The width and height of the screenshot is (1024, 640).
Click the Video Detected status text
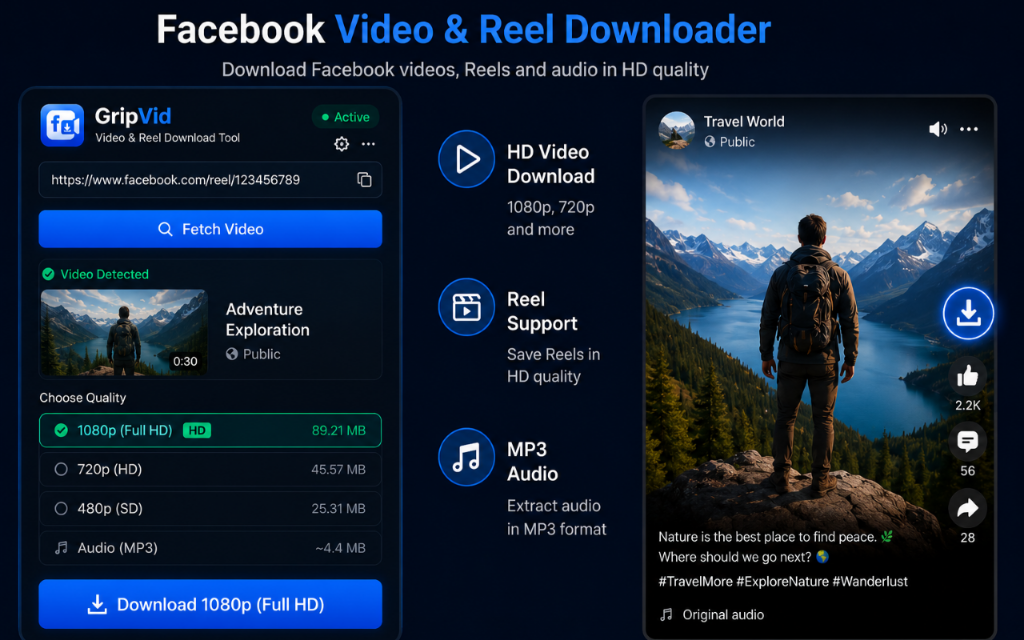pos(104,274)
